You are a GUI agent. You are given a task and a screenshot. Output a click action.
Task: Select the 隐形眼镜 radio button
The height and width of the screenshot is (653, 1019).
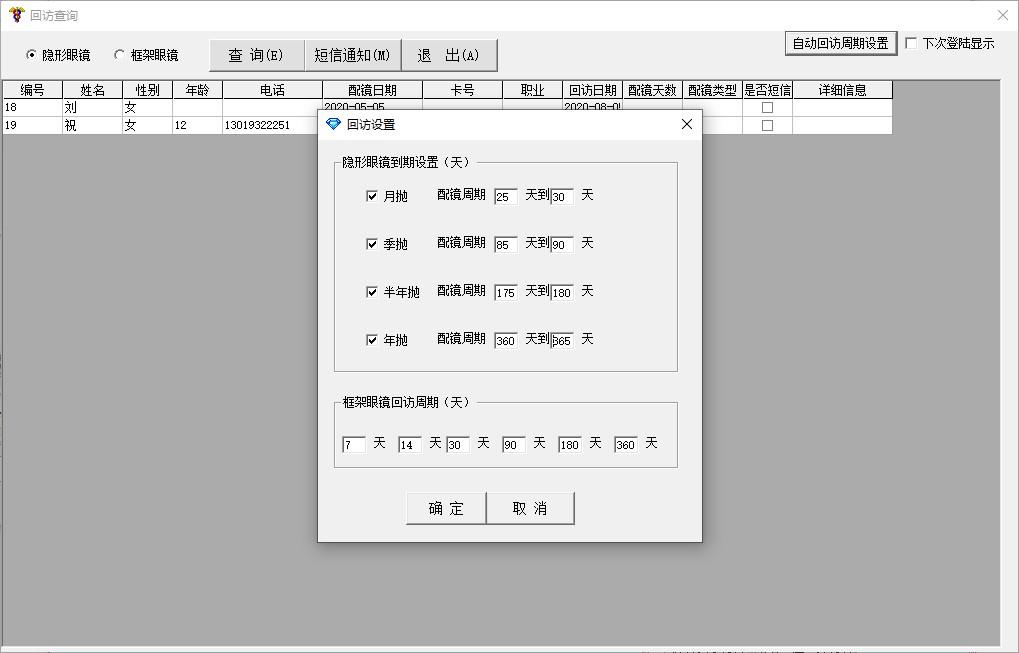click(31, 55)
